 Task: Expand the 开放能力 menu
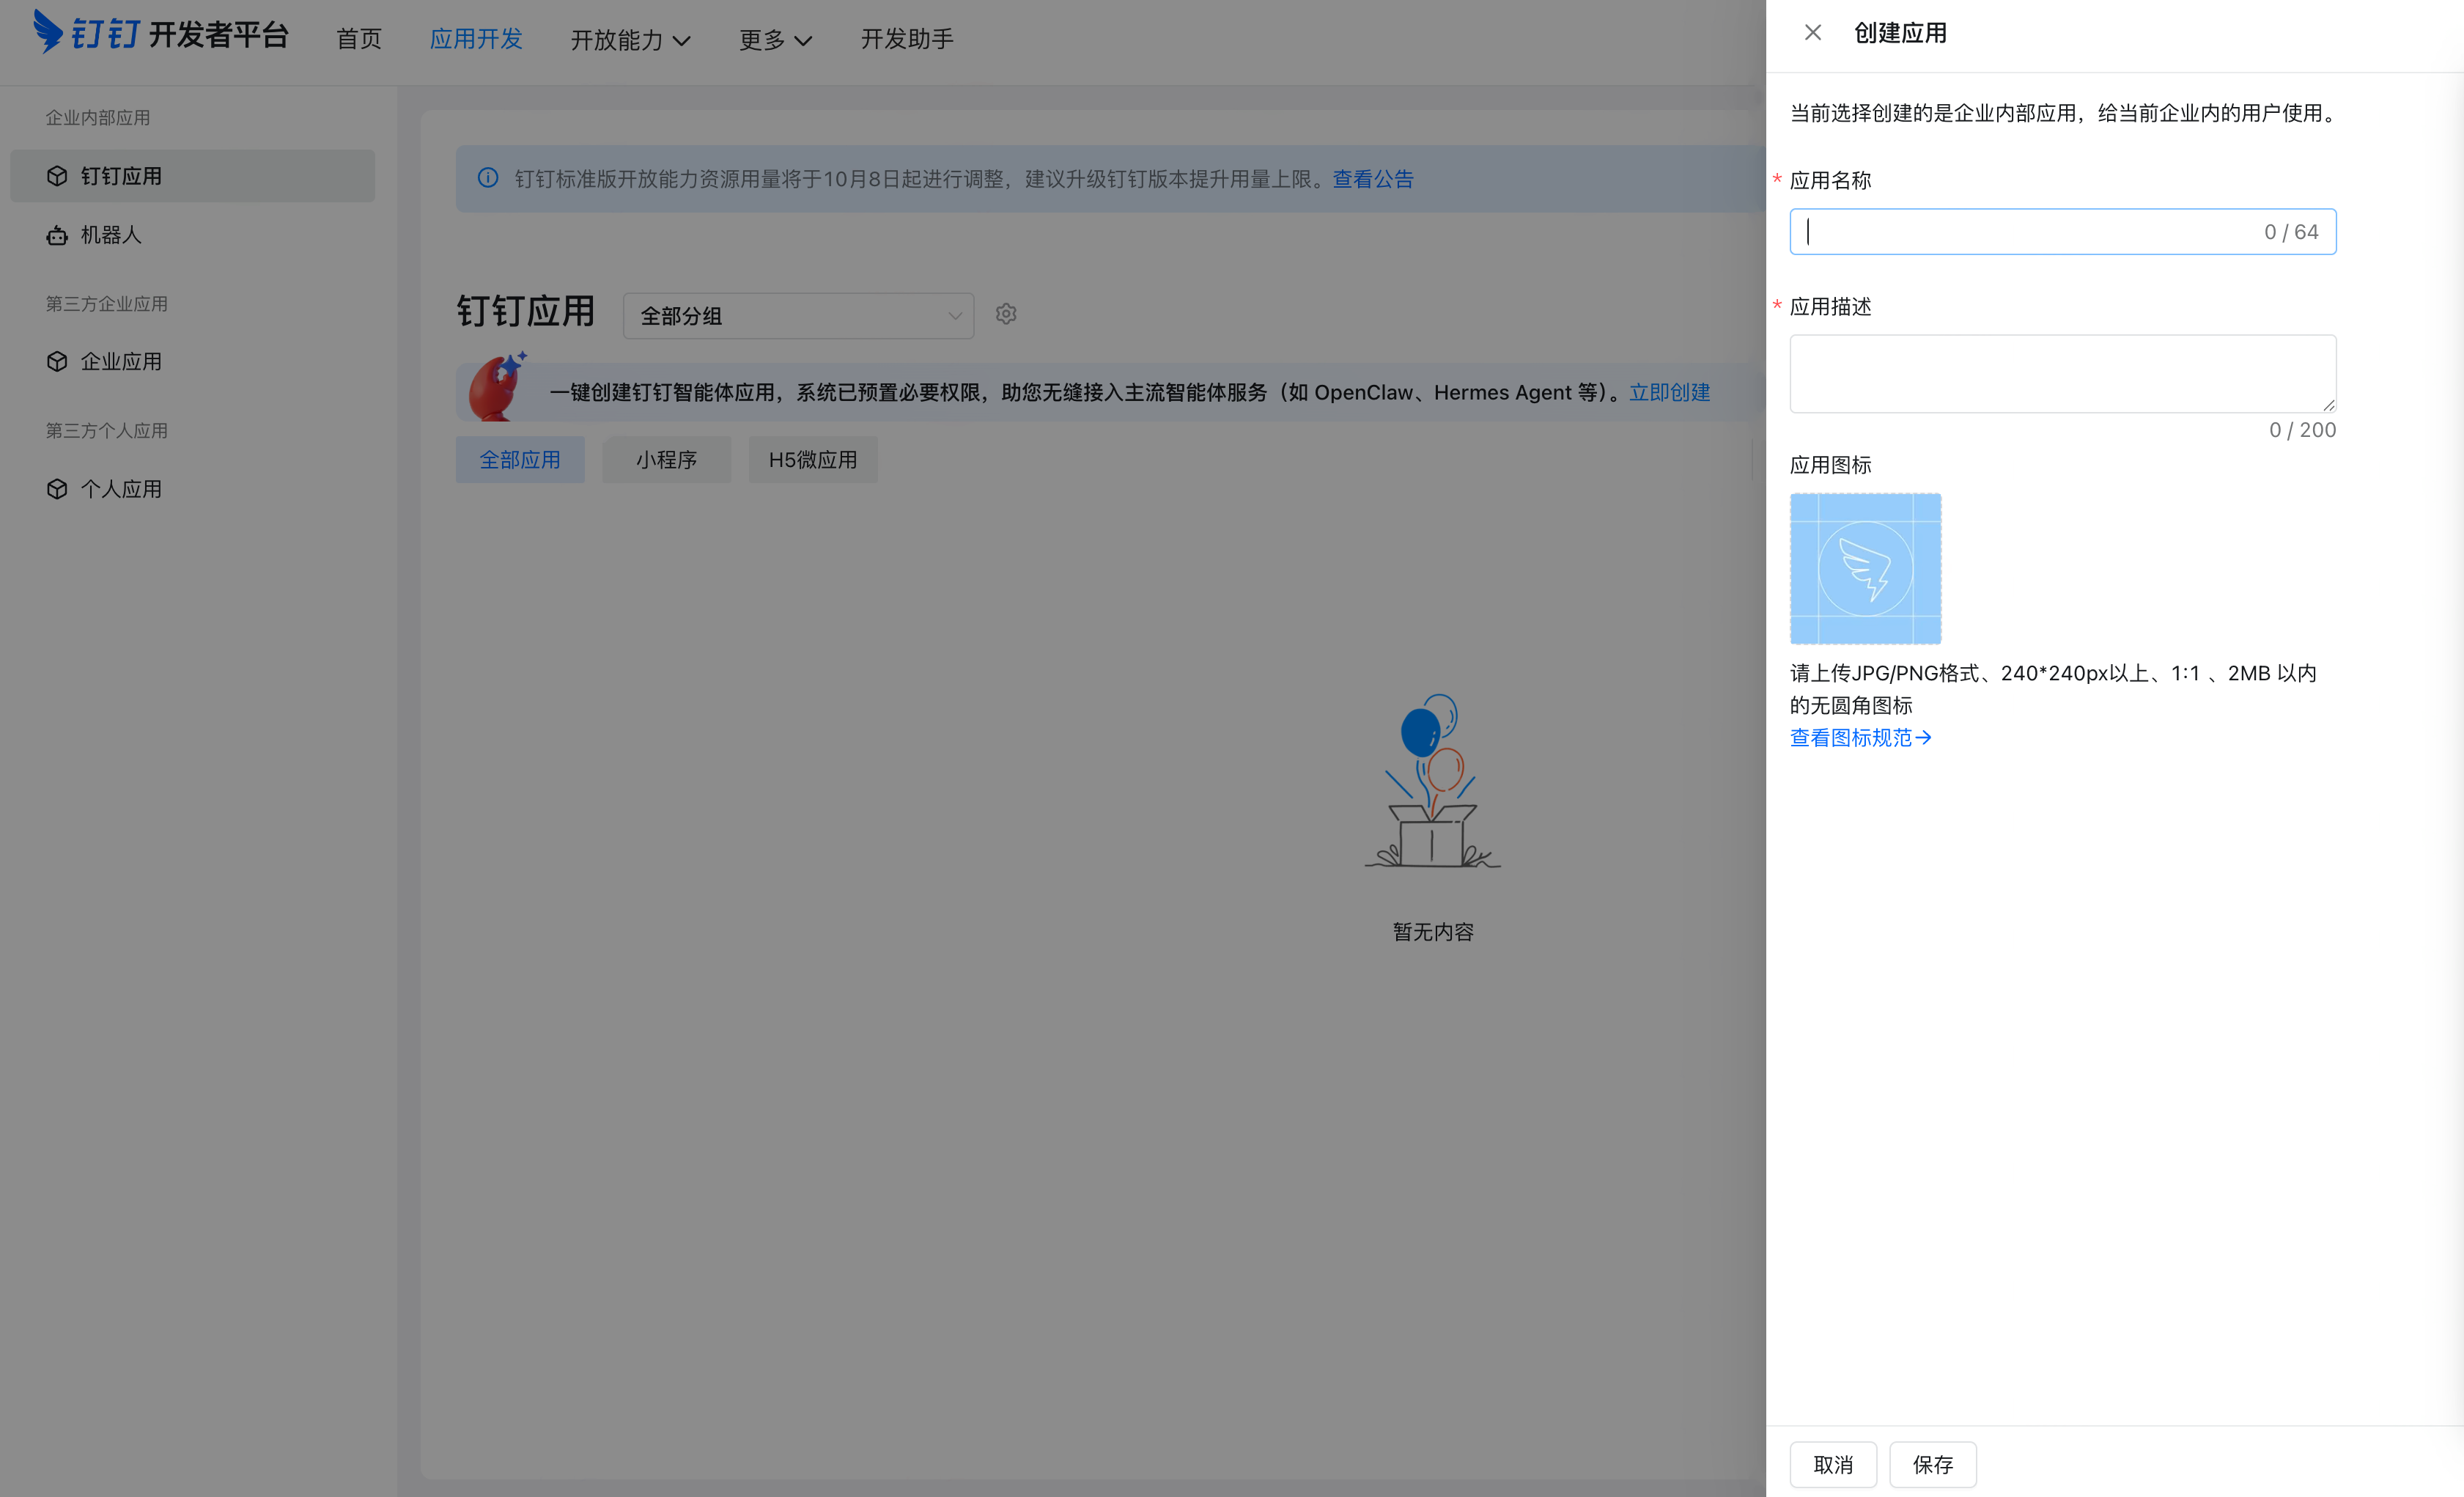(x=630, y=40)
